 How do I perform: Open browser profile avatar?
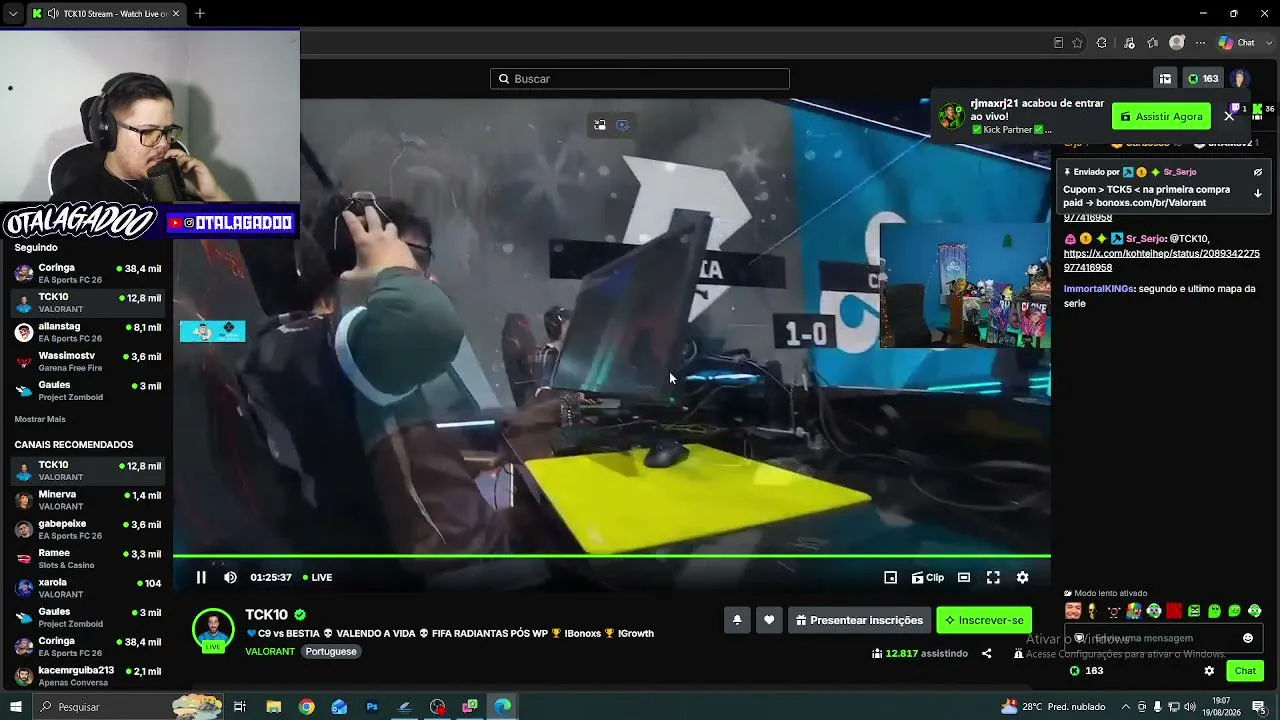click(x=1177, y=43)
